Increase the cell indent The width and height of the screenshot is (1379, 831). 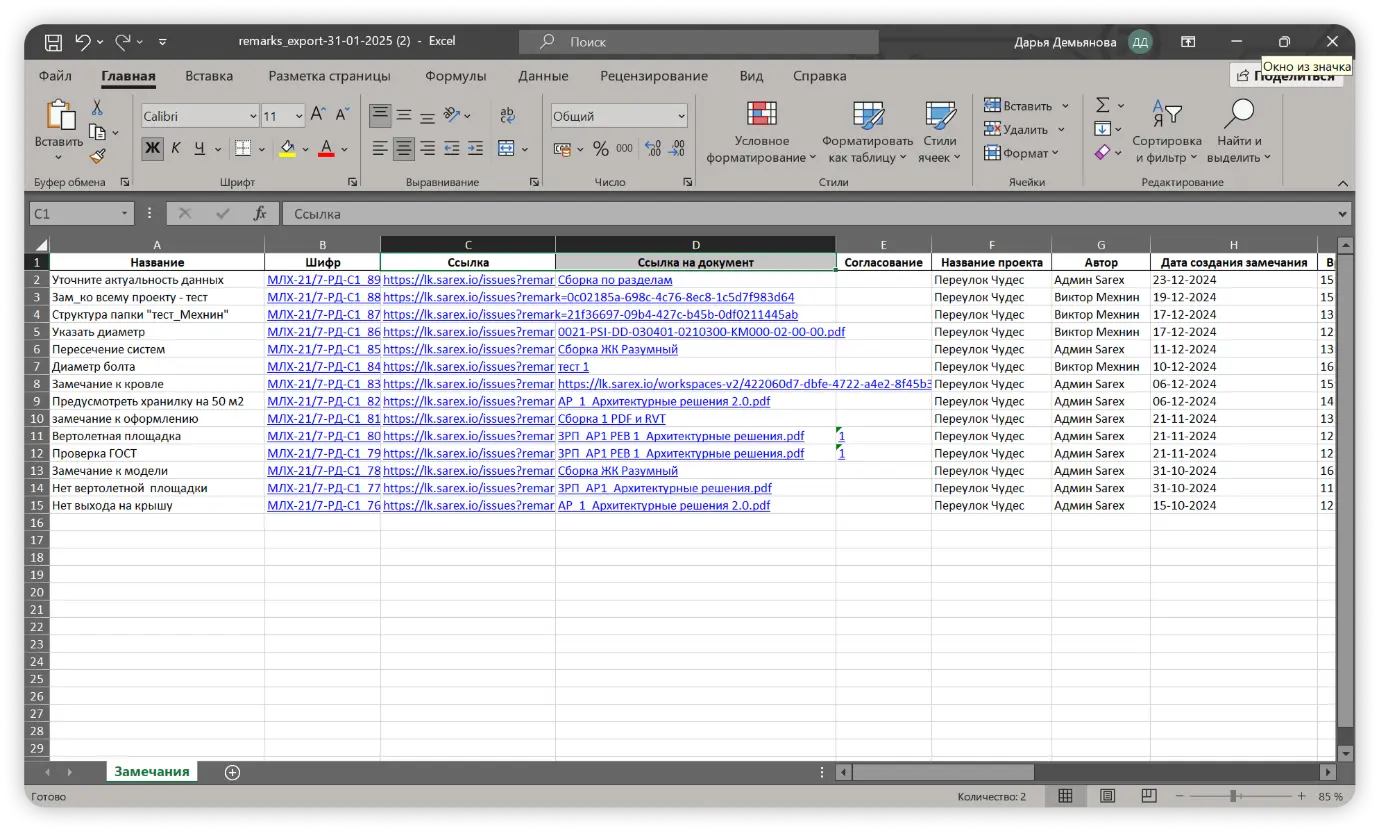[x=475, y=149]
